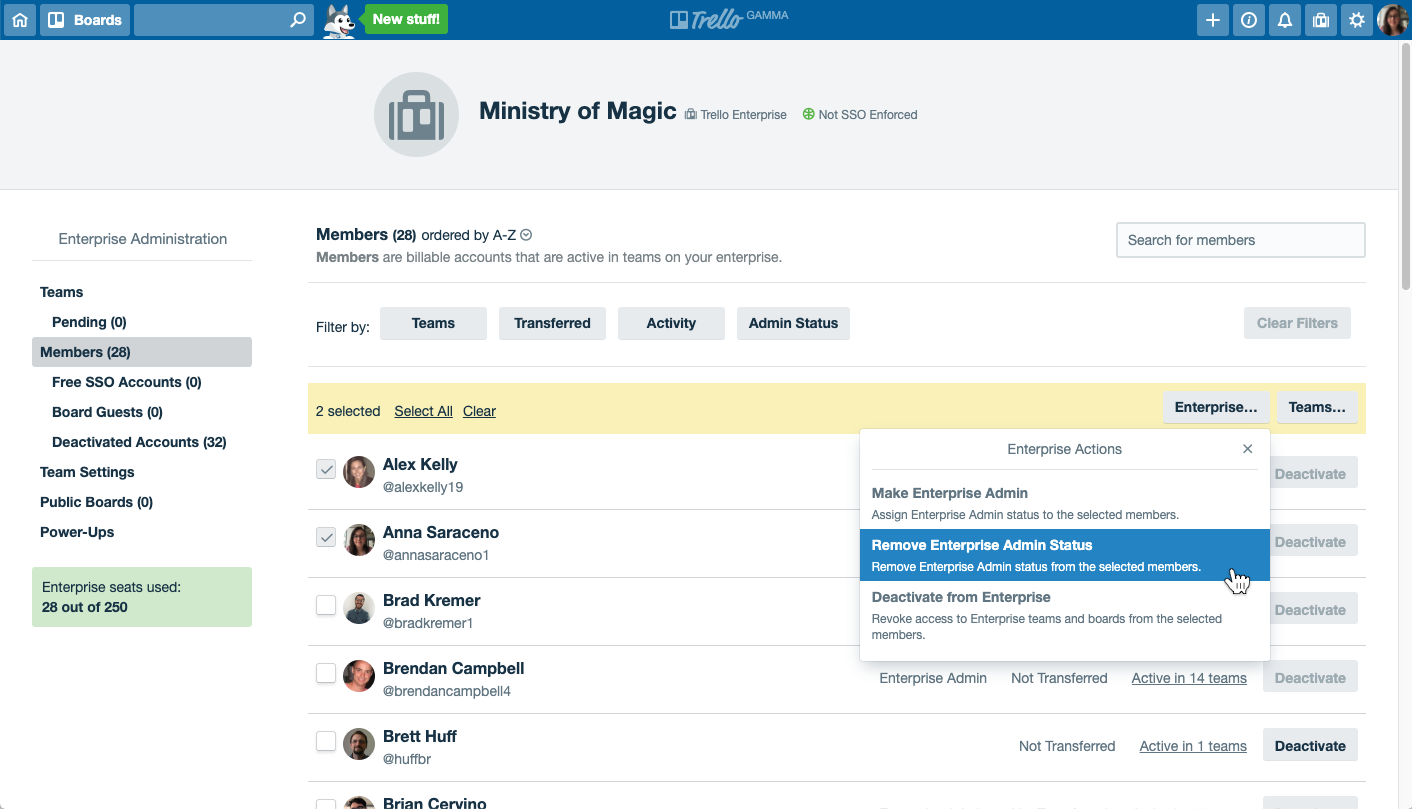Toggle the Enterprise... bulk actions dropdown
Image resolution: width=1412 pixels, height=809 pixels.
point(1216,407)
